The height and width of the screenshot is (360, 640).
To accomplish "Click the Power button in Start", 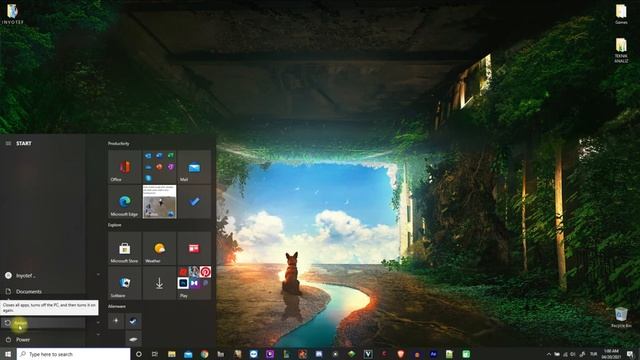I will pyautogui.click(x=42, y=340).
